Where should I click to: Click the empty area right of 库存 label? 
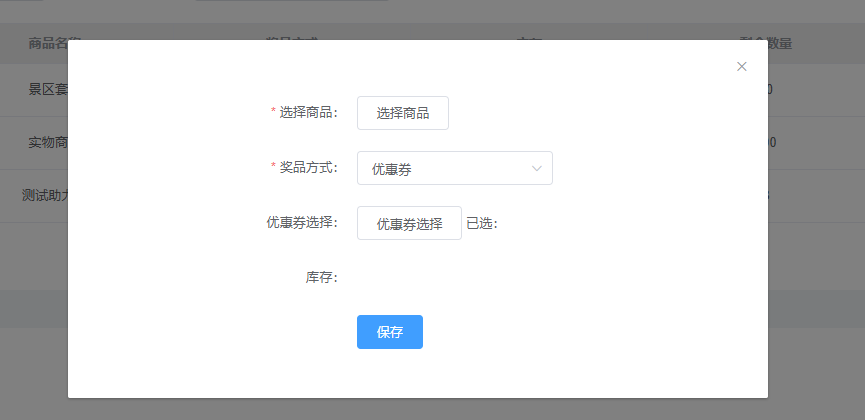click(450, 277)
